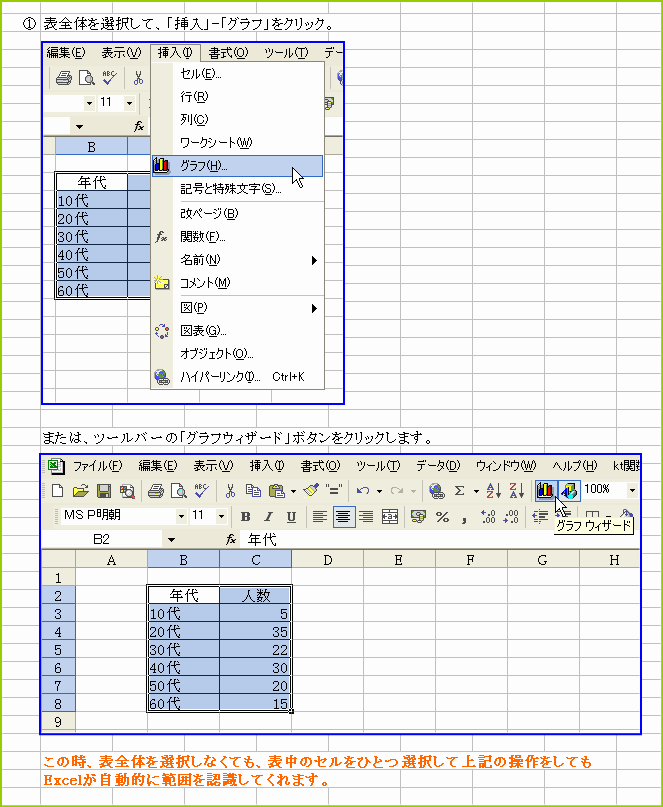Click the Name Box showing B2
Viewport: 663px width, 807px height.
[x=102, y=539]
